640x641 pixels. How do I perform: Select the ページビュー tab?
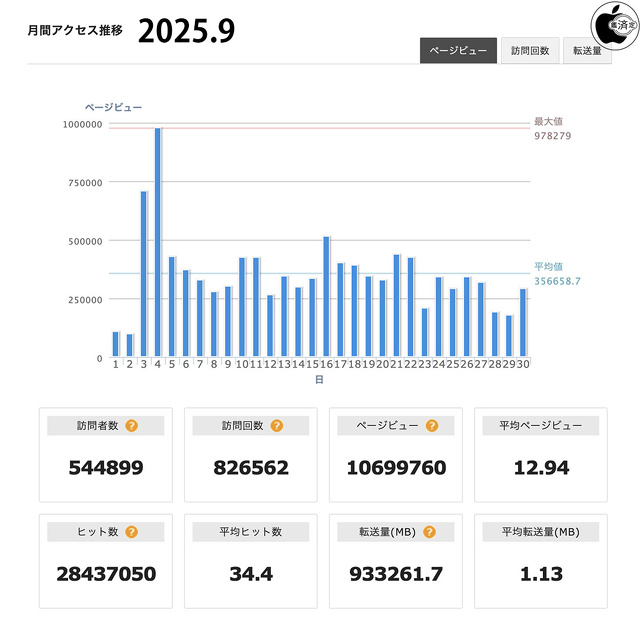[458, 50]
